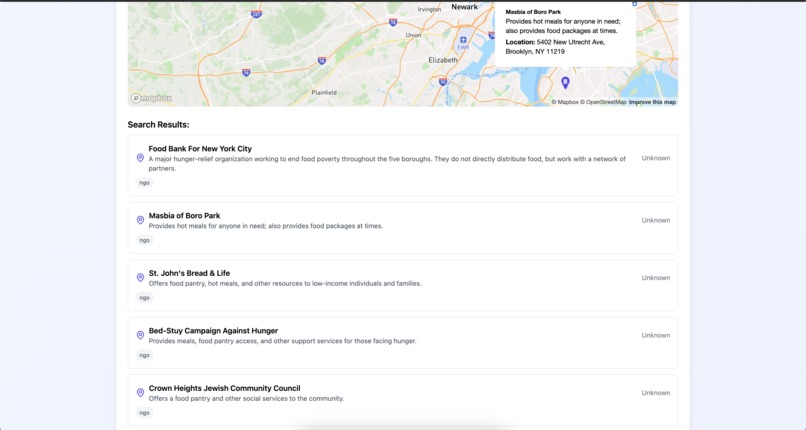The width and height of the screenshot is (806, 430).
Task: Click the 'Search Results:' heading
Action: pyautogui.click(x=158, y=125)
